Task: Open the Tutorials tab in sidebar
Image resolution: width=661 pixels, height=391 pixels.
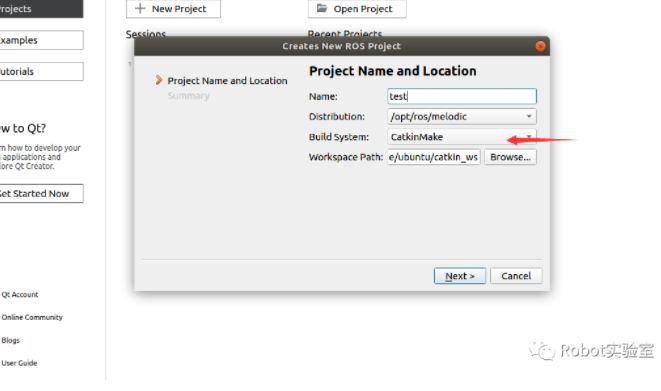Action: [x=41, y=72]
